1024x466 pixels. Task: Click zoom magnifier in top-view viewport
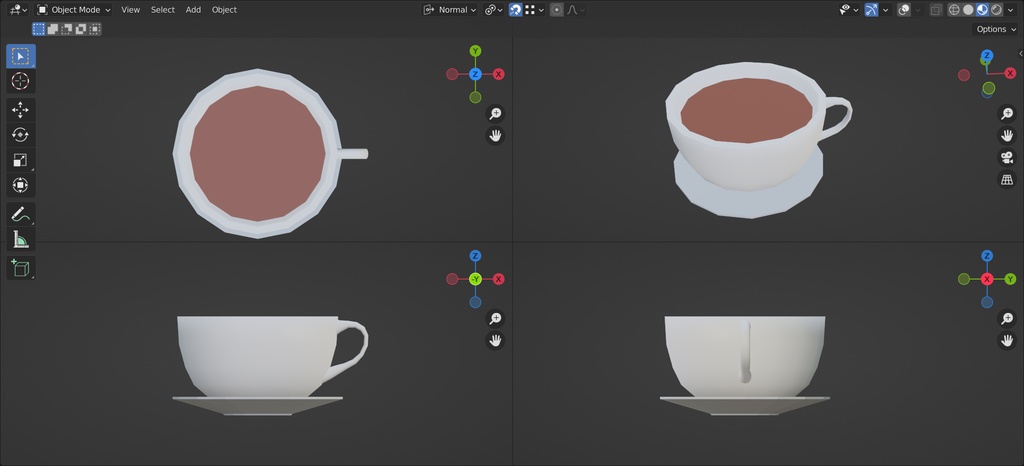tap(496, 114)
